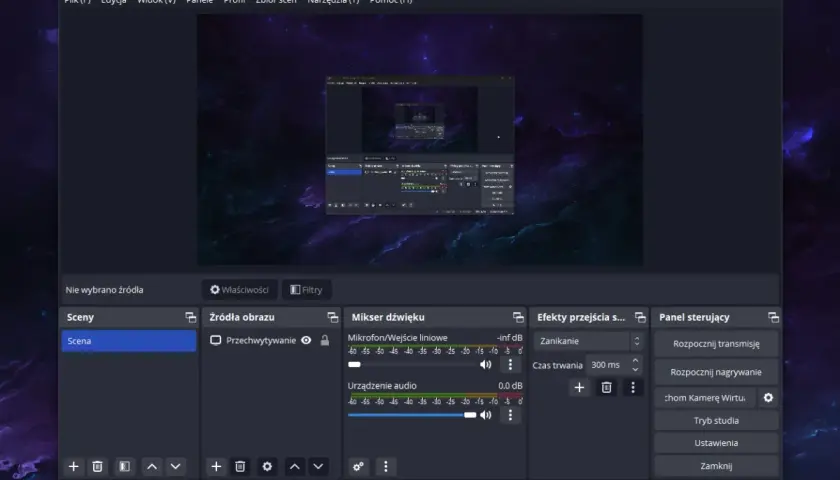This screenshot has height=480, width=840.
Task: Open scene filters icon in the Sceny toolbar
Action: pos(124,466)
